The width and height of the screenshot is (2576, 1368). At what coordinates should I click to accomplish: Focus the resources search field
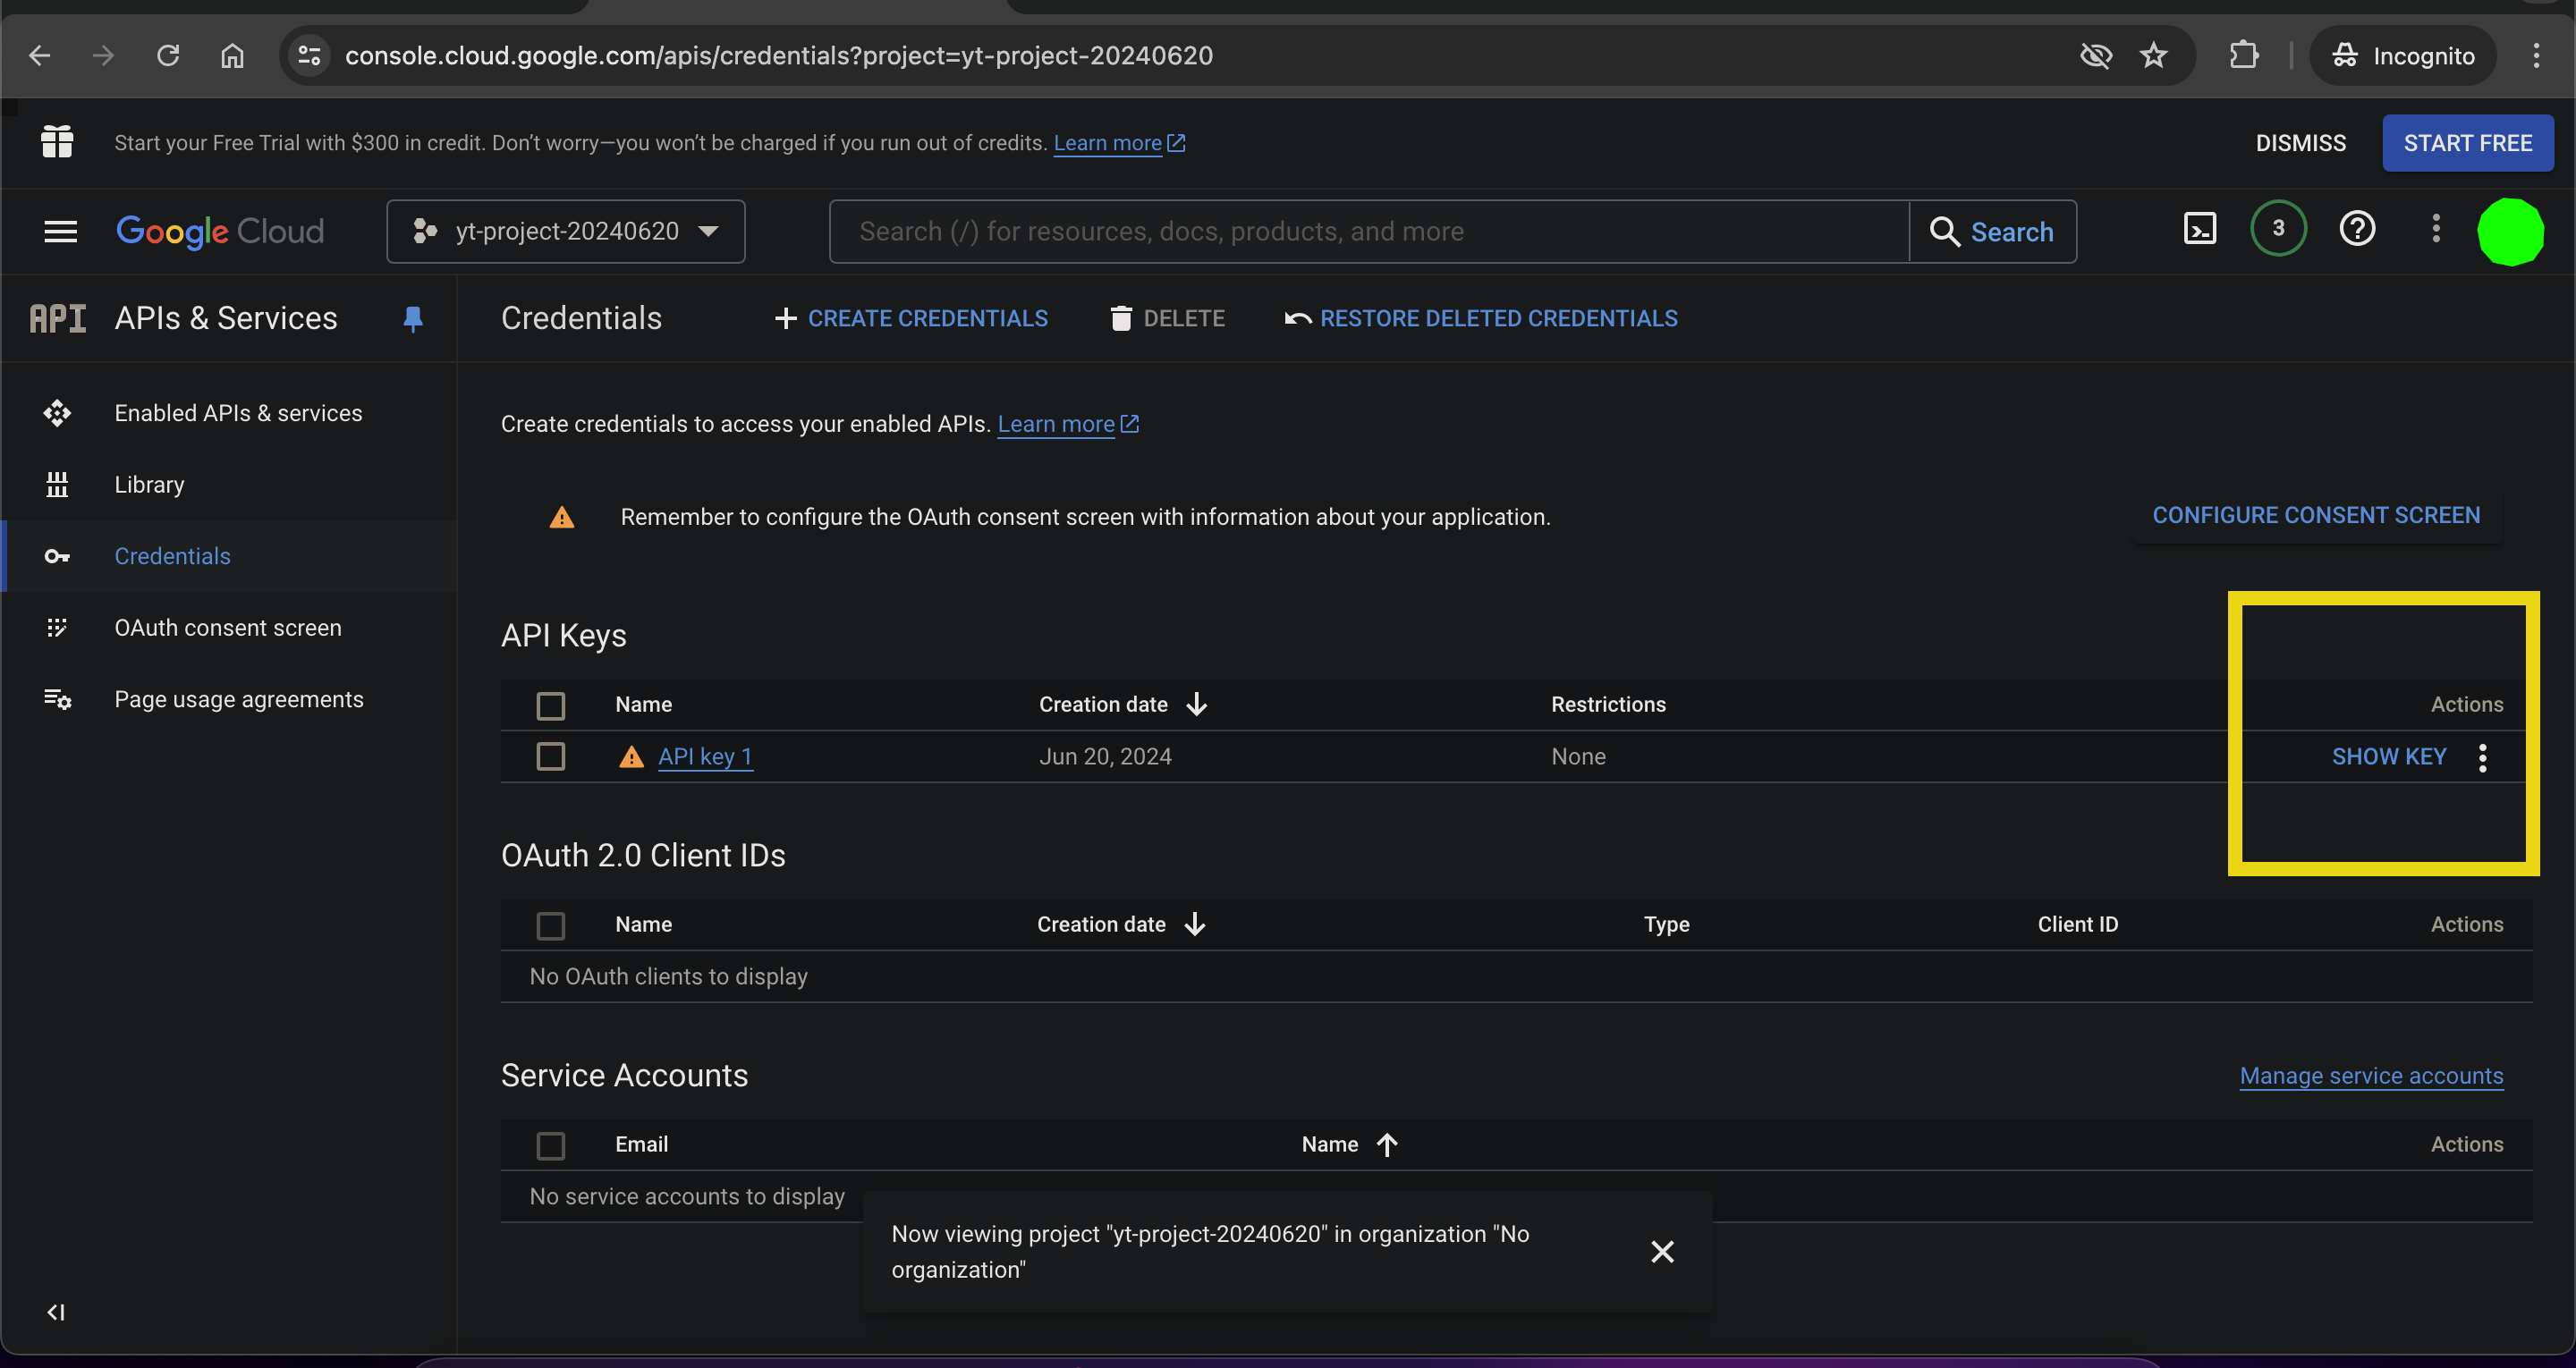point(1369,232)
